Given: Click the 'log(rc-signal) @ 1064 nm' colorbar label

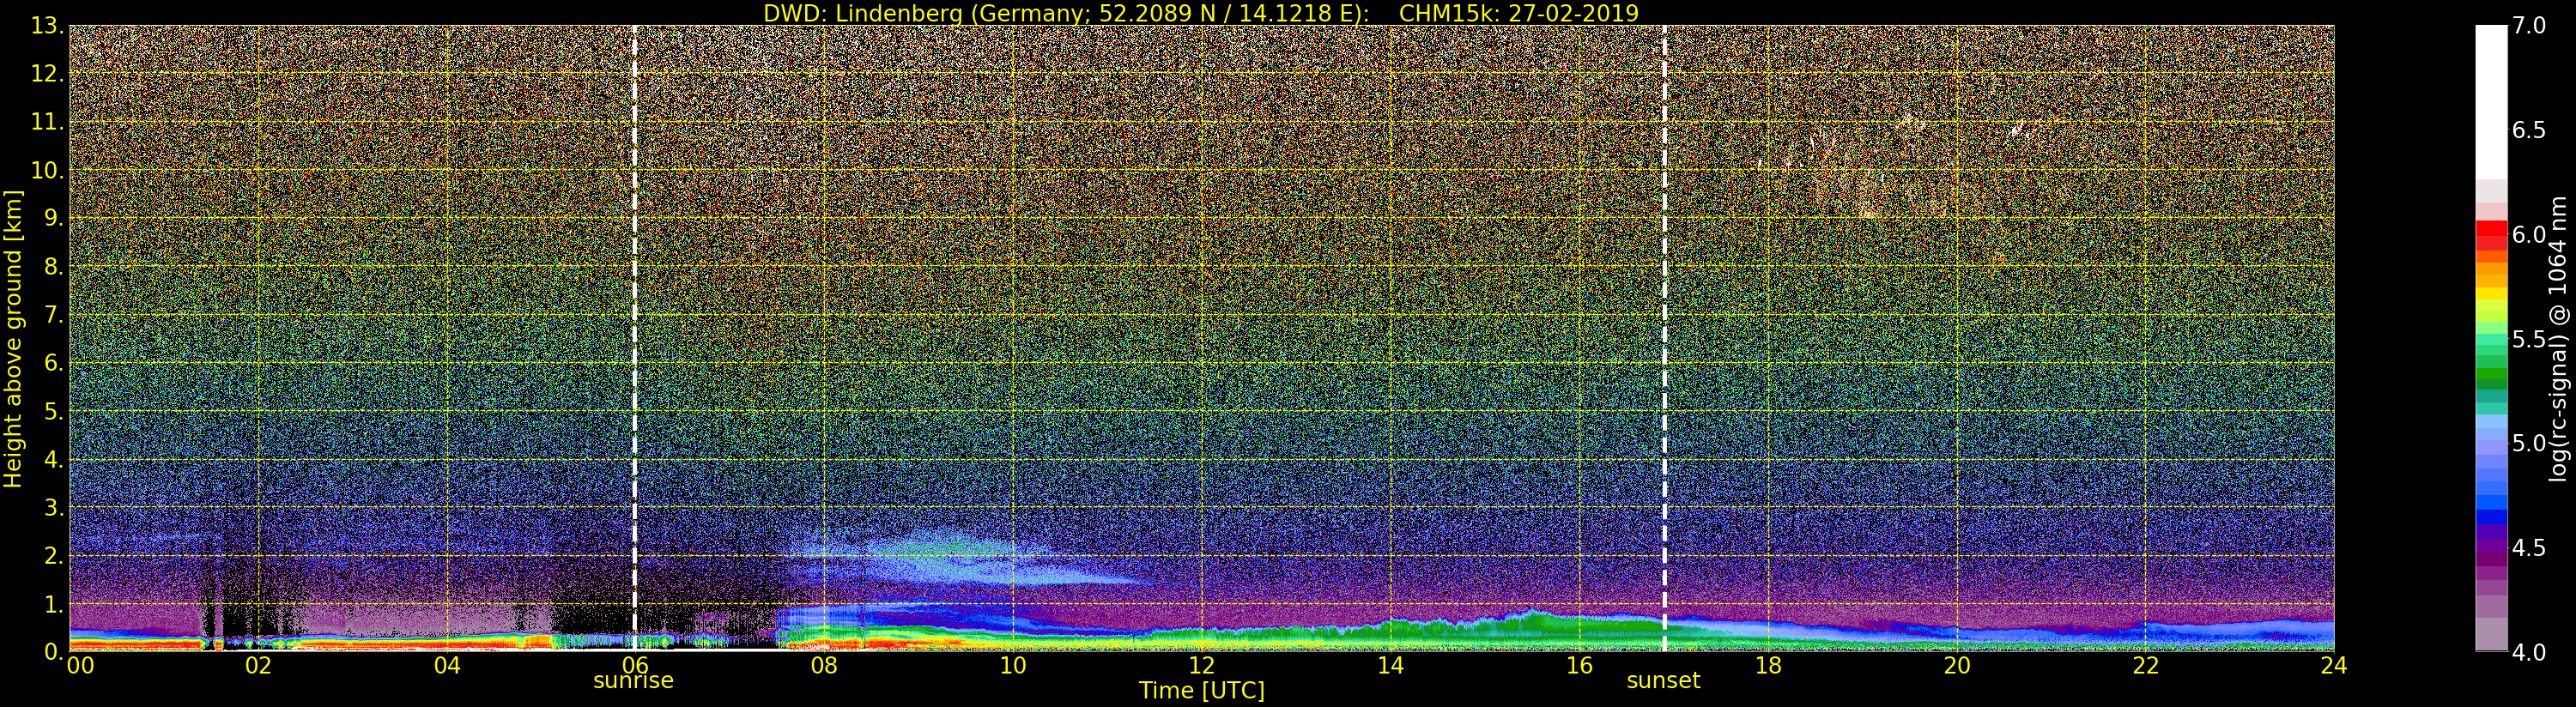Looking at the screenshot, I should 2559,338.
